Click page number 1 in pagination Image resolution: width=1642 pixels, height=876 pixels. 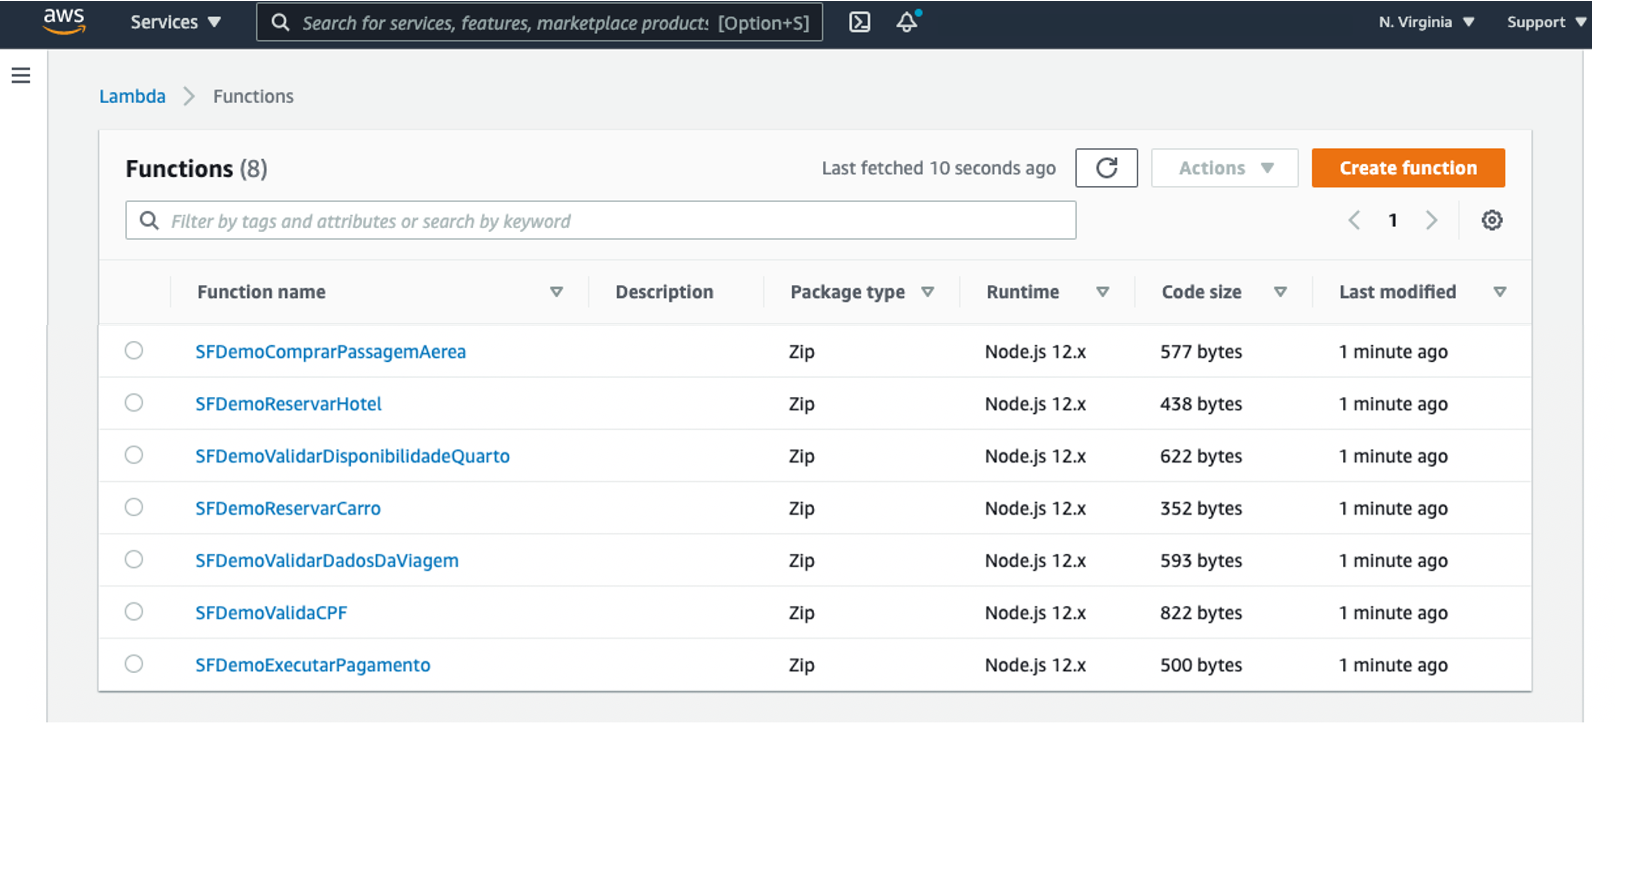coord(1393,220)
